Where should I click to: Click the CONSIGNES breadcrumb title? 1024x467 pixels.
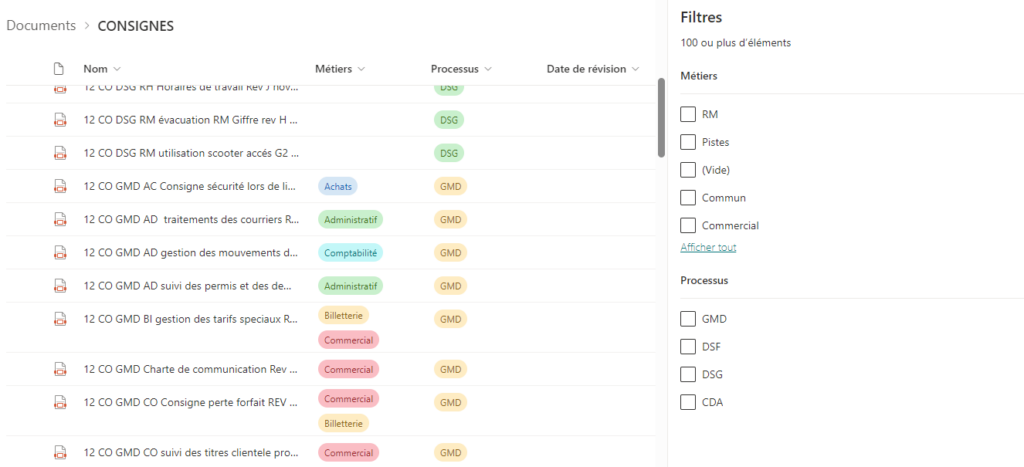(x=136, y=26)
